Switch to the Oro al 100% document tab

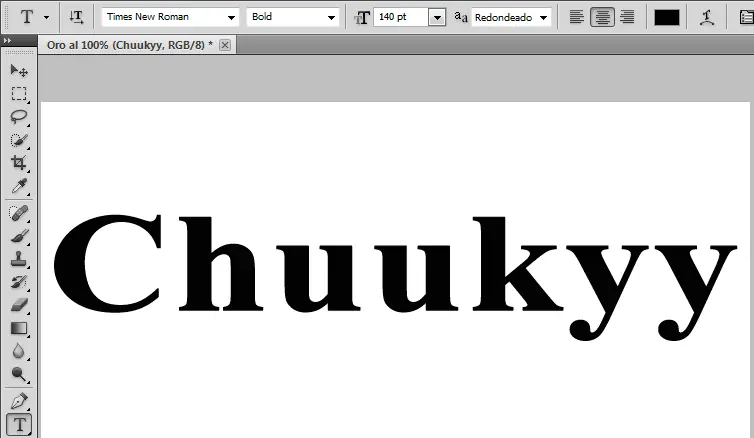tap(130, 45)
